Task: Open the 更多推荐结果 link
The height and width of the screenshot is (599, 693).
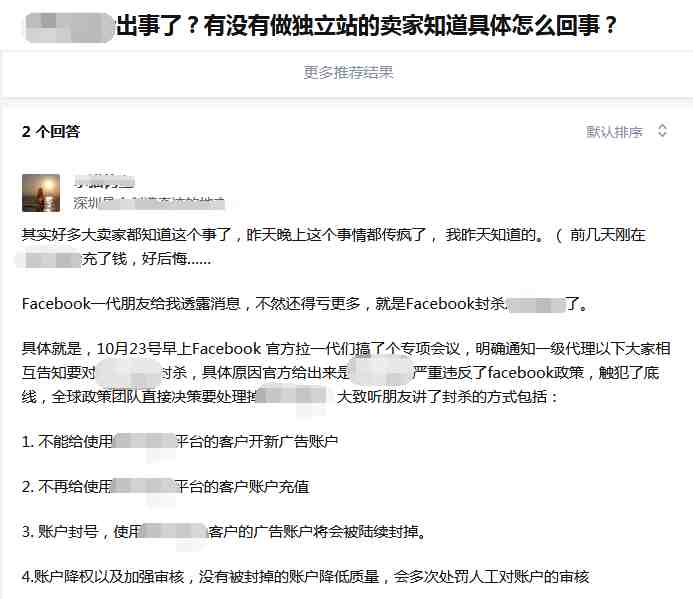Action: 348,72
